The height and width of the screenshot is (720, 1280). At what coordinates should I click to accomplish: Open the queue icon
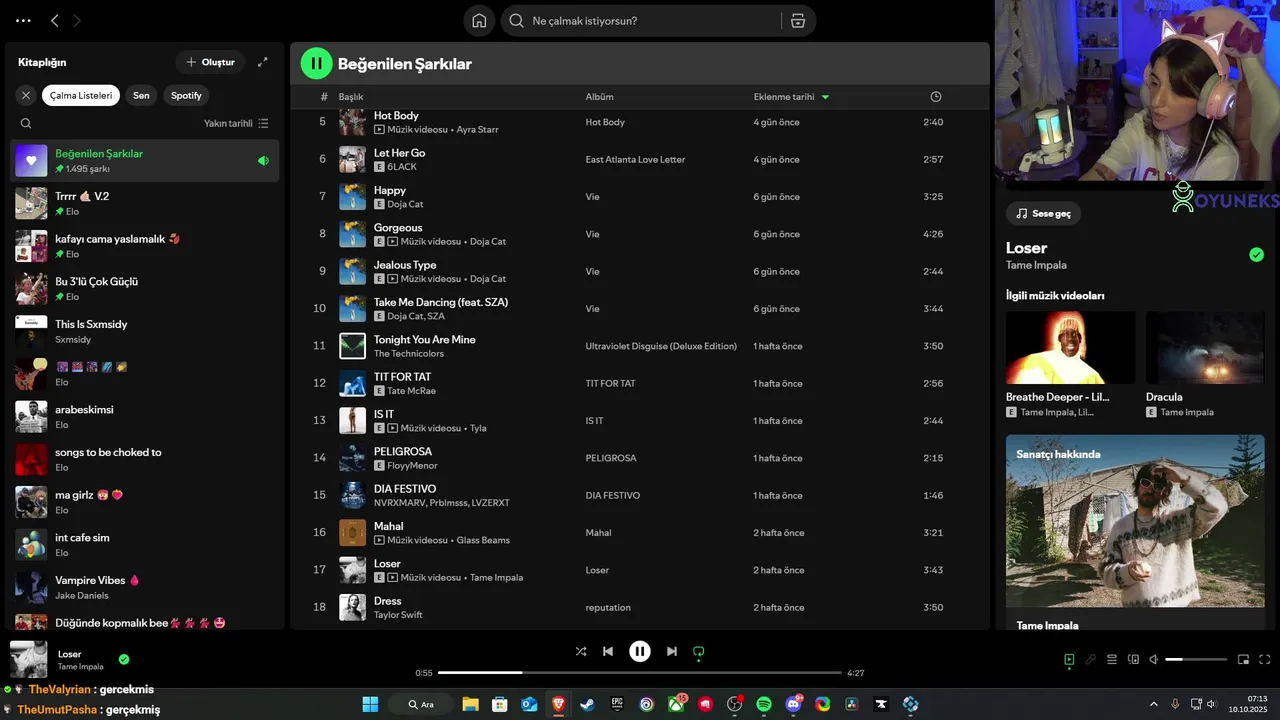1112,660
